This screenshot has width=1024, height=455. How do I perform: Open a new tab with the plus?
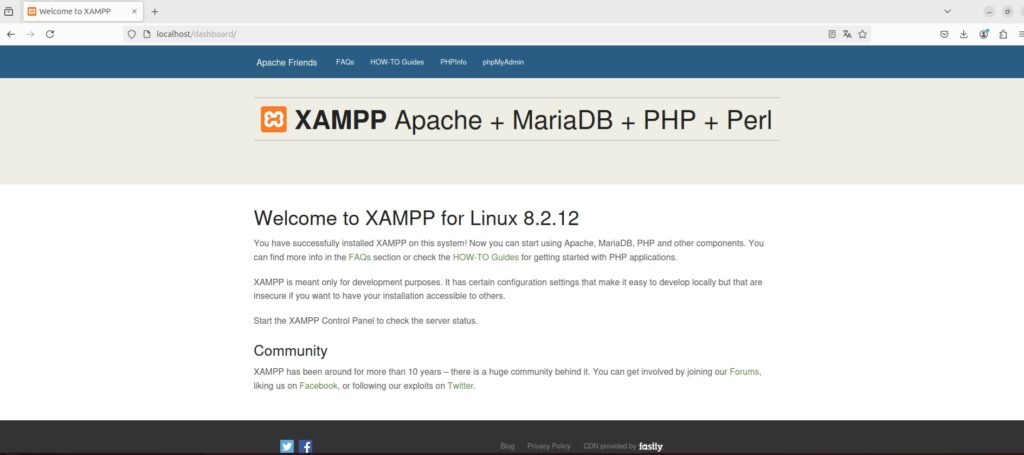(x=155, y=12)
